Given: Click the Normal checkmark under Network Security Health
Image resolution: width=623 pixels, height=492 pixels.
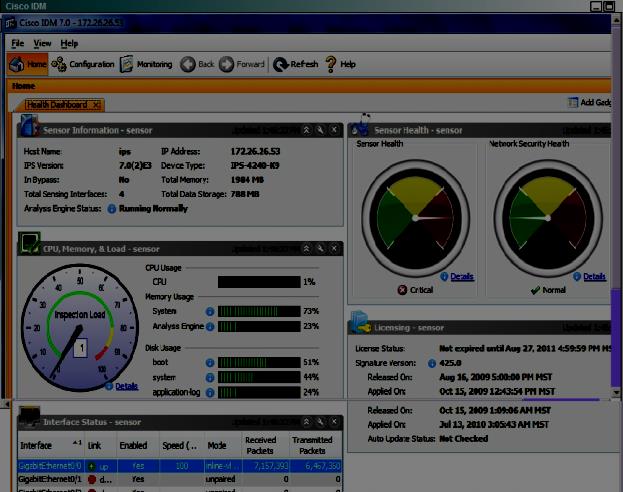Looking at the screenshot, I should coord(535,290).
